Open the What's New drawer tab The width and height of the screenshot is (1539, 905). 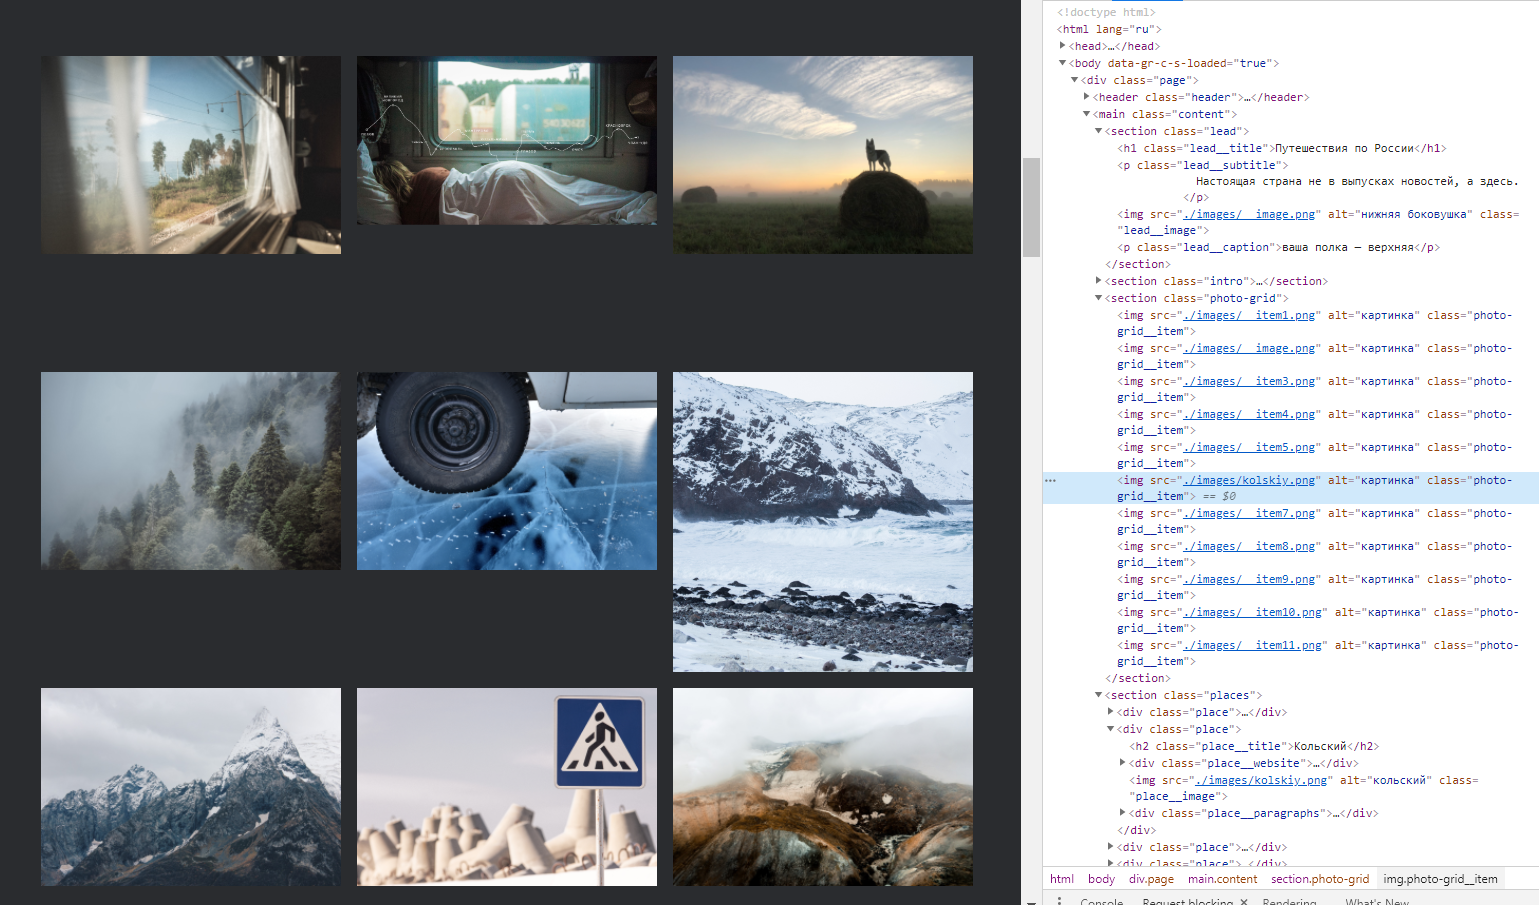(1376, 901)
